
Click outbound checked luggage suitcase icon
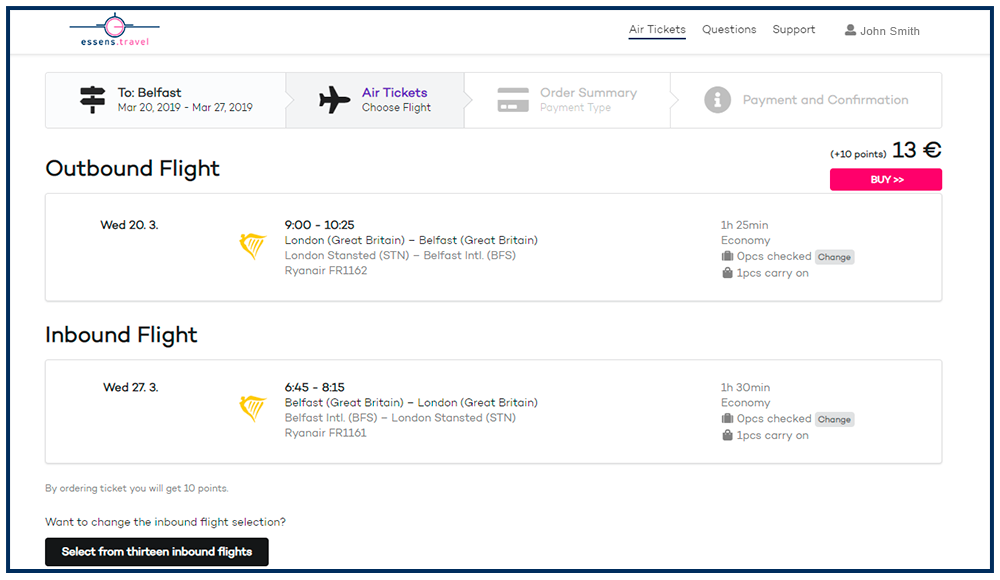click(x=727, y=256)
